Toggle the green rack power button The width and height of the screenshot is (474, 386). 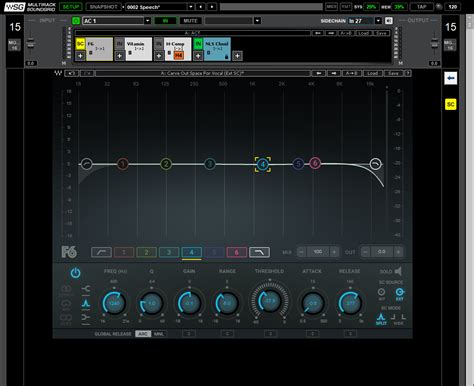(76, 21)
